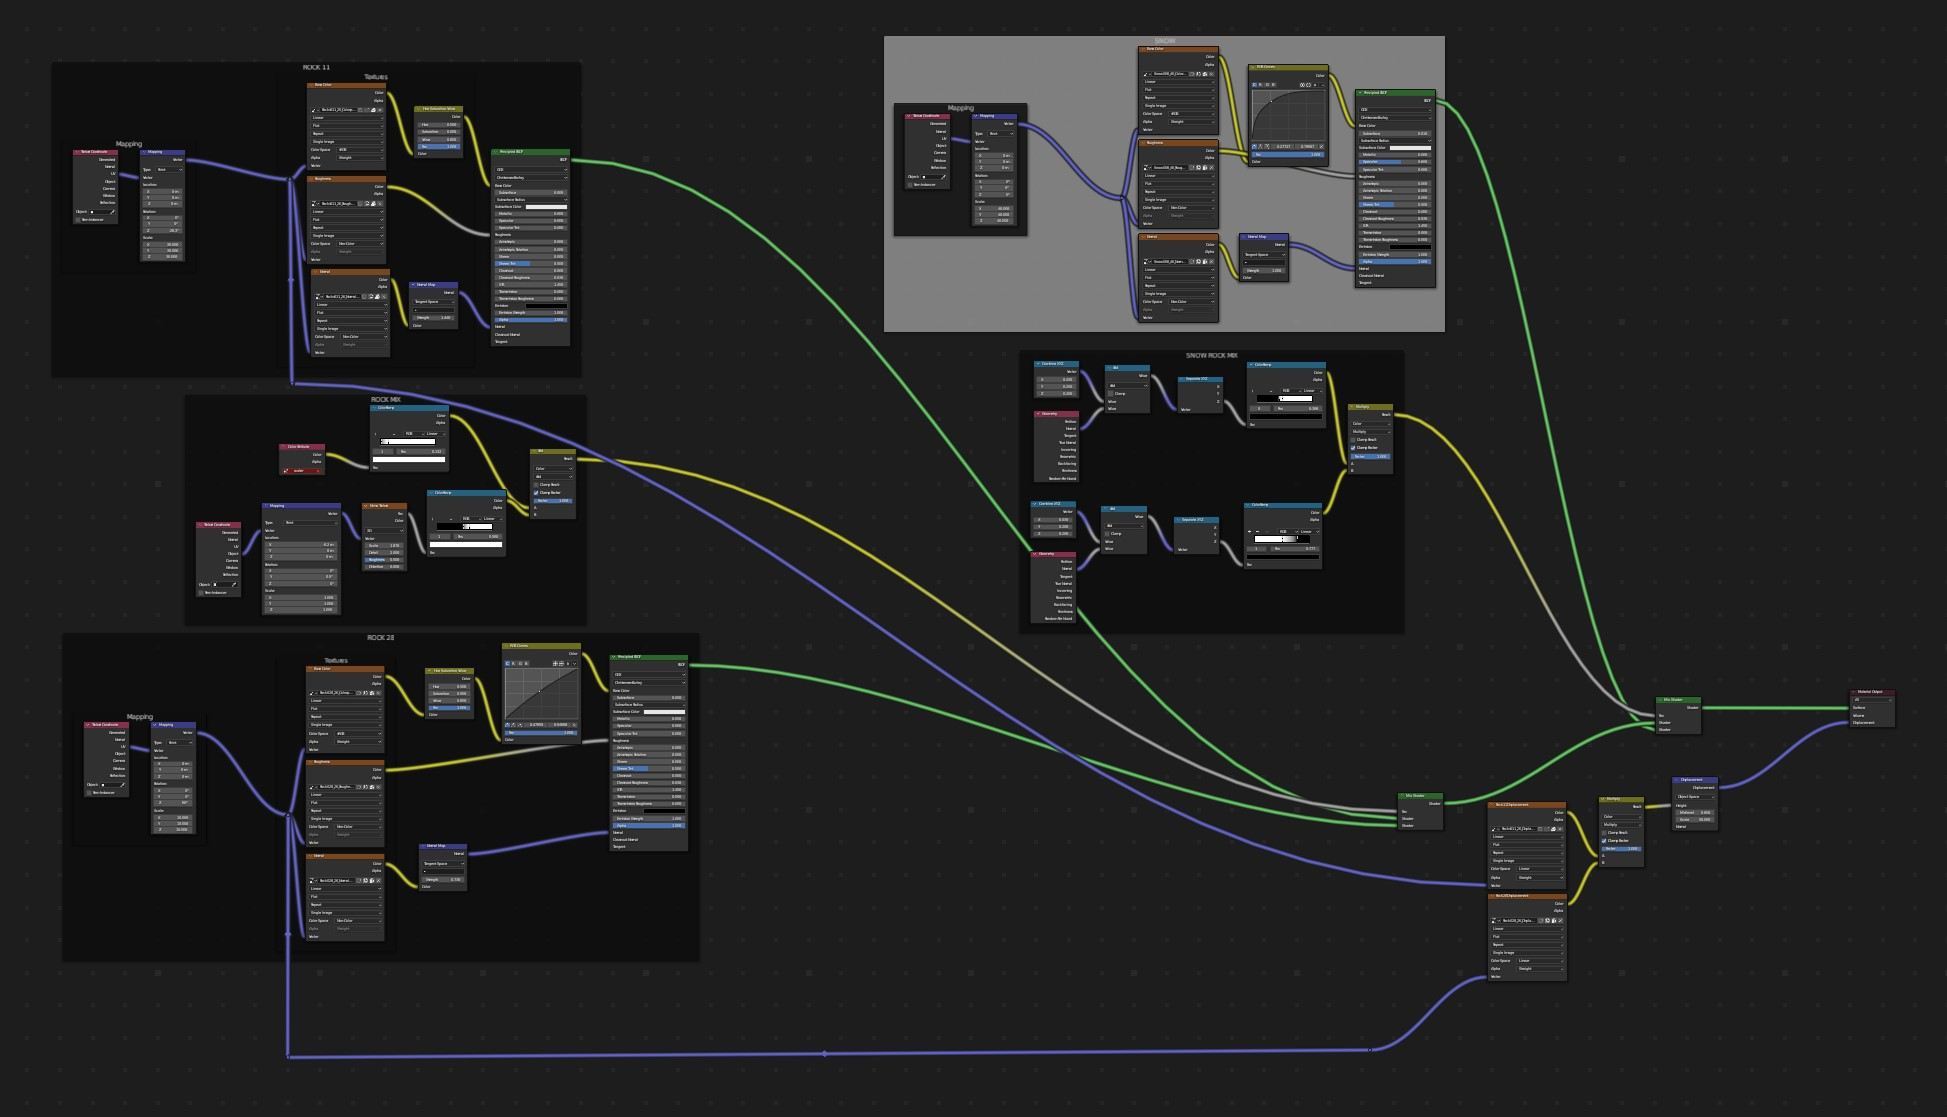
Task: Unlink the image in Rock28 Displacement node
Action: [1560, 920]
